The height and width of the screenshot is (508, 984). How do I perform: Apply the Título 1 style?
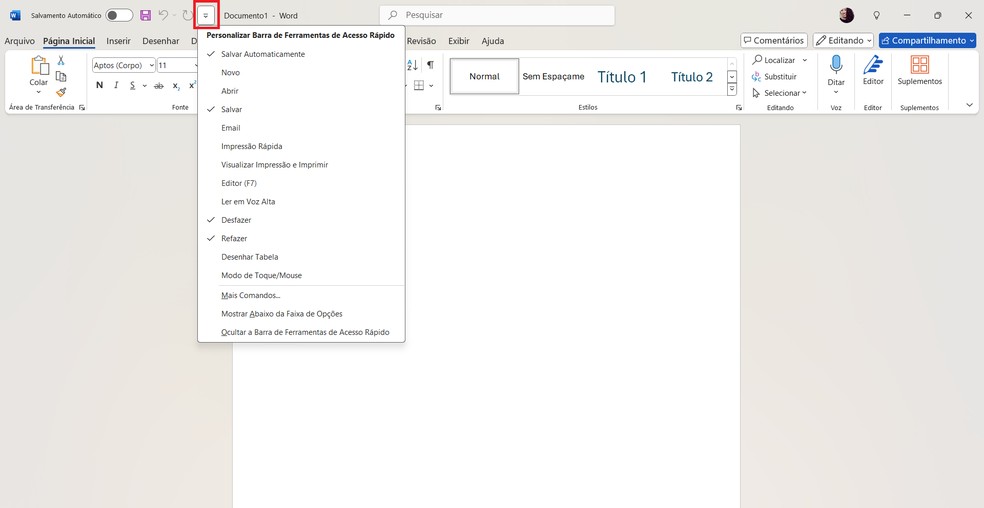(622, 77)
